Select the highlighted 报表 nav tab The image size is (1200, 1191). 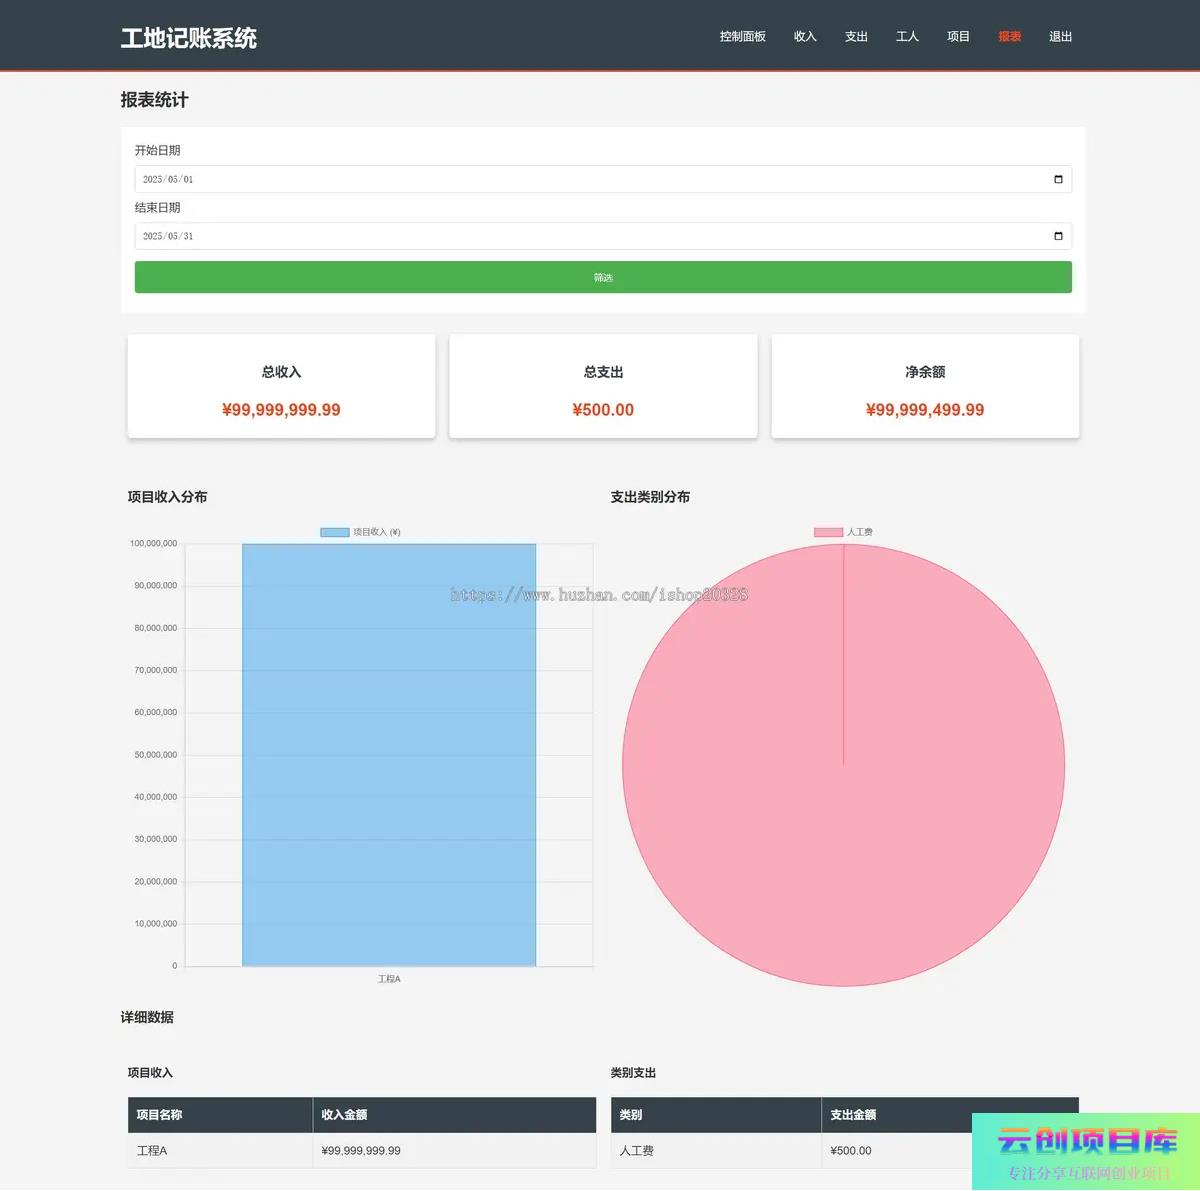[x=1009, y=37]
